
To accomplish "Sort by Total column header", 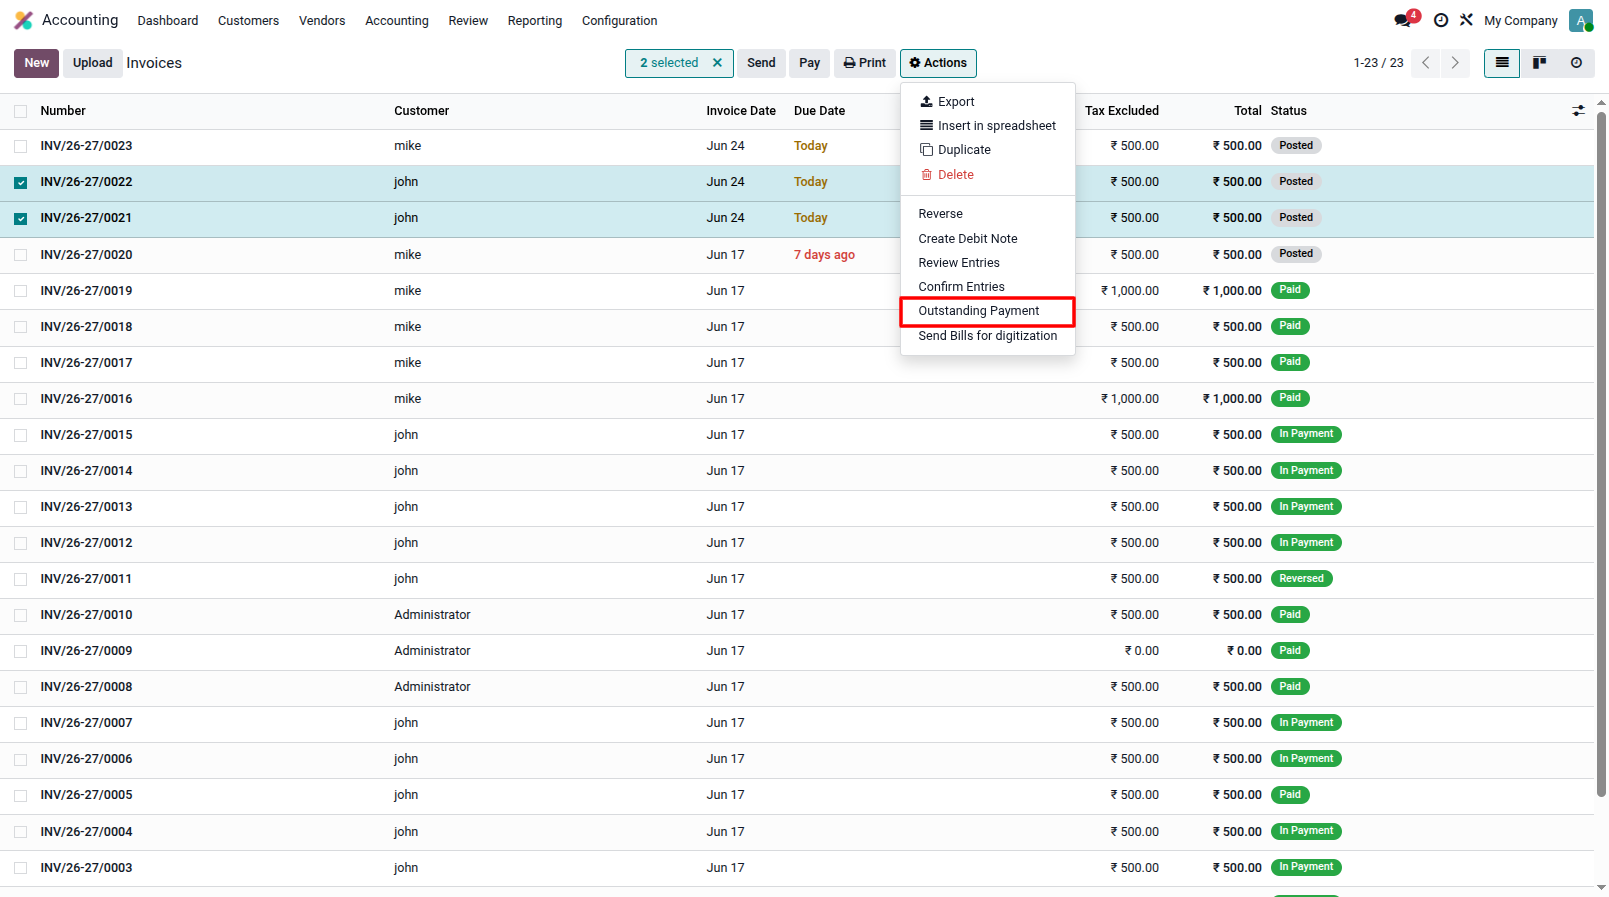I will click(1248, 111).
